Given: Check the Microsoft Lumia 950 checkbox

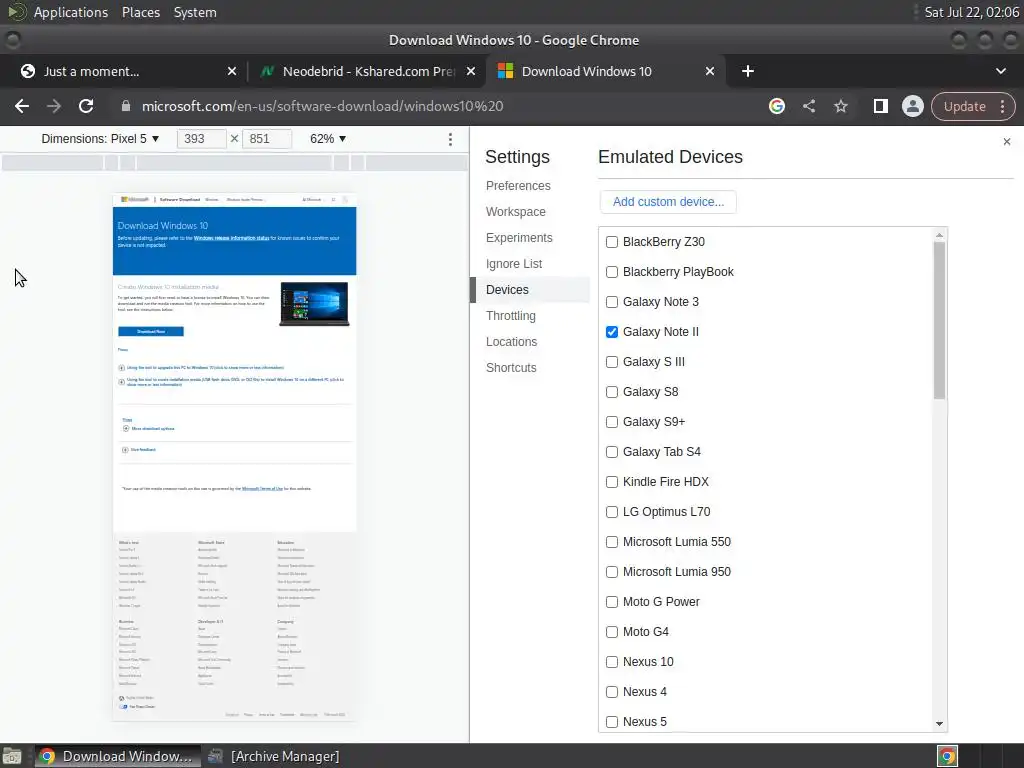Looking at the screenshot, I should click(x=612, y=573).
